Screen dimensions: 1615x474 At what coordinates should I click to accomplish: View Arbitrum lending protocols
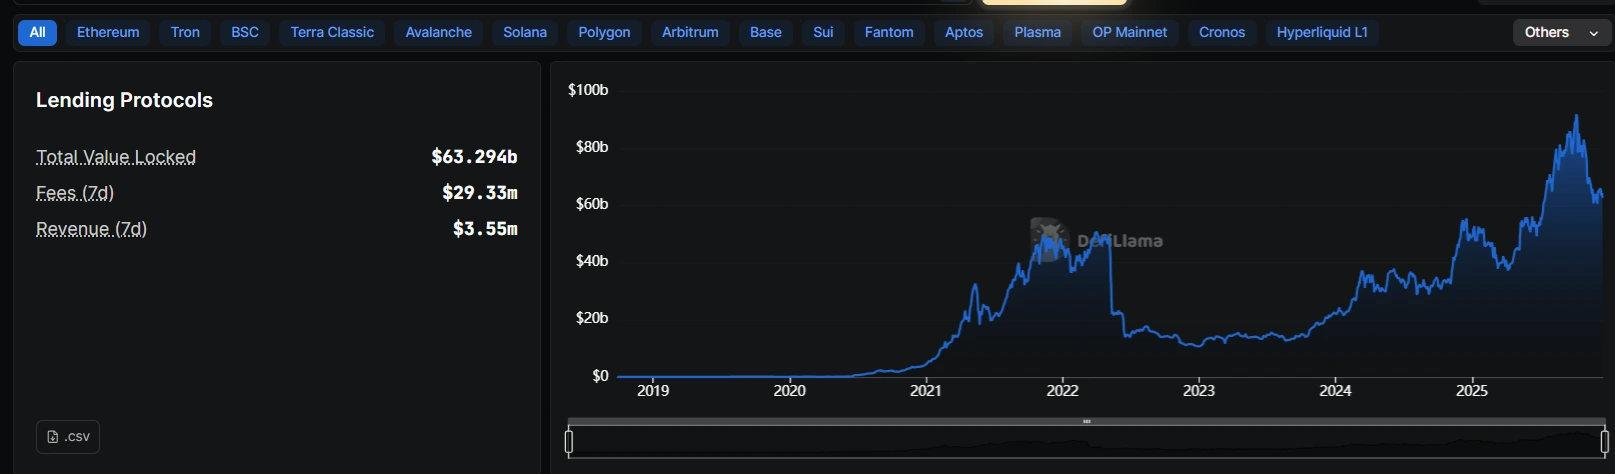690,32
